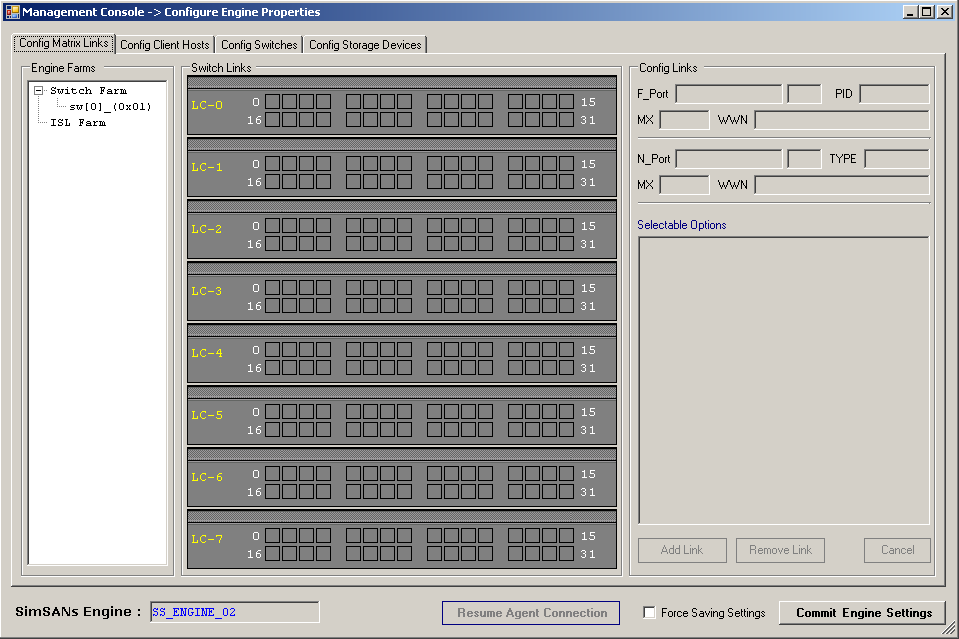The width and height of the screenshot is (959, 639).
Task: Select port 15 on line card LC-7
Action: 566,536
